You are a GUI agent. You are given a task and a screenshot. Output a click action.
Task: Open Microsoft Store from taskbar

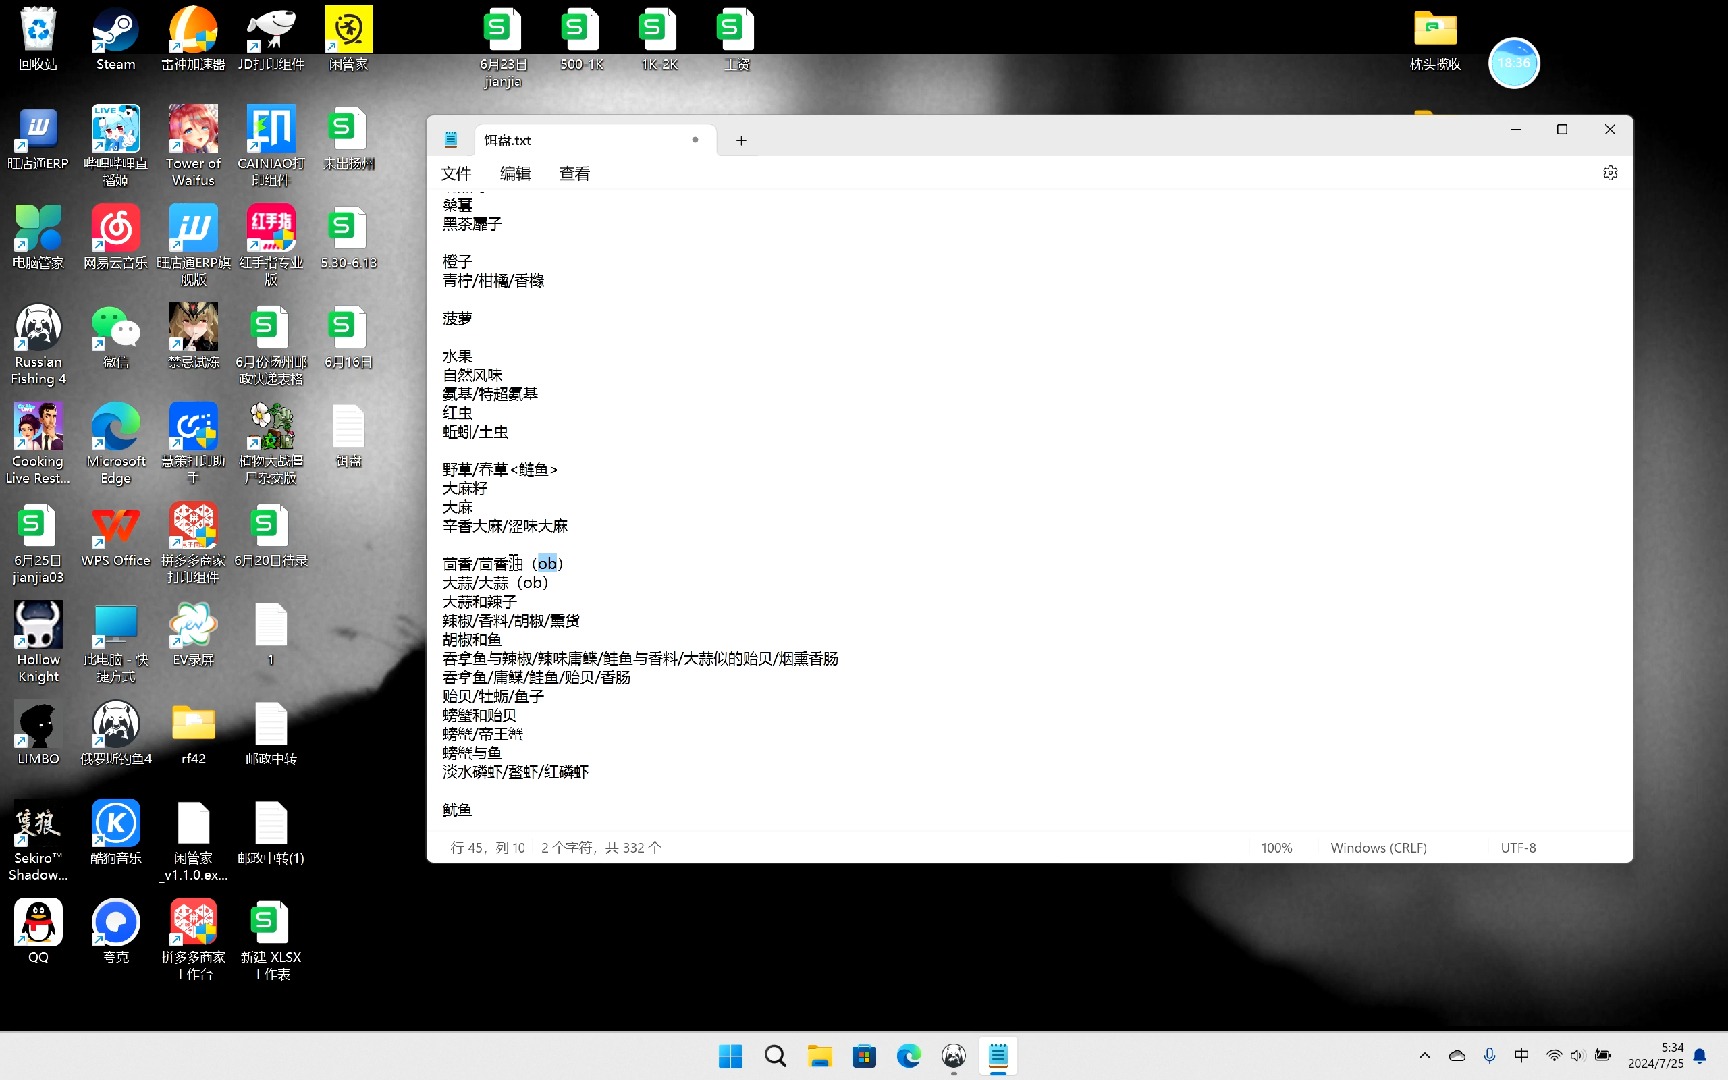pyautogui.click(x=864, y=1056)
